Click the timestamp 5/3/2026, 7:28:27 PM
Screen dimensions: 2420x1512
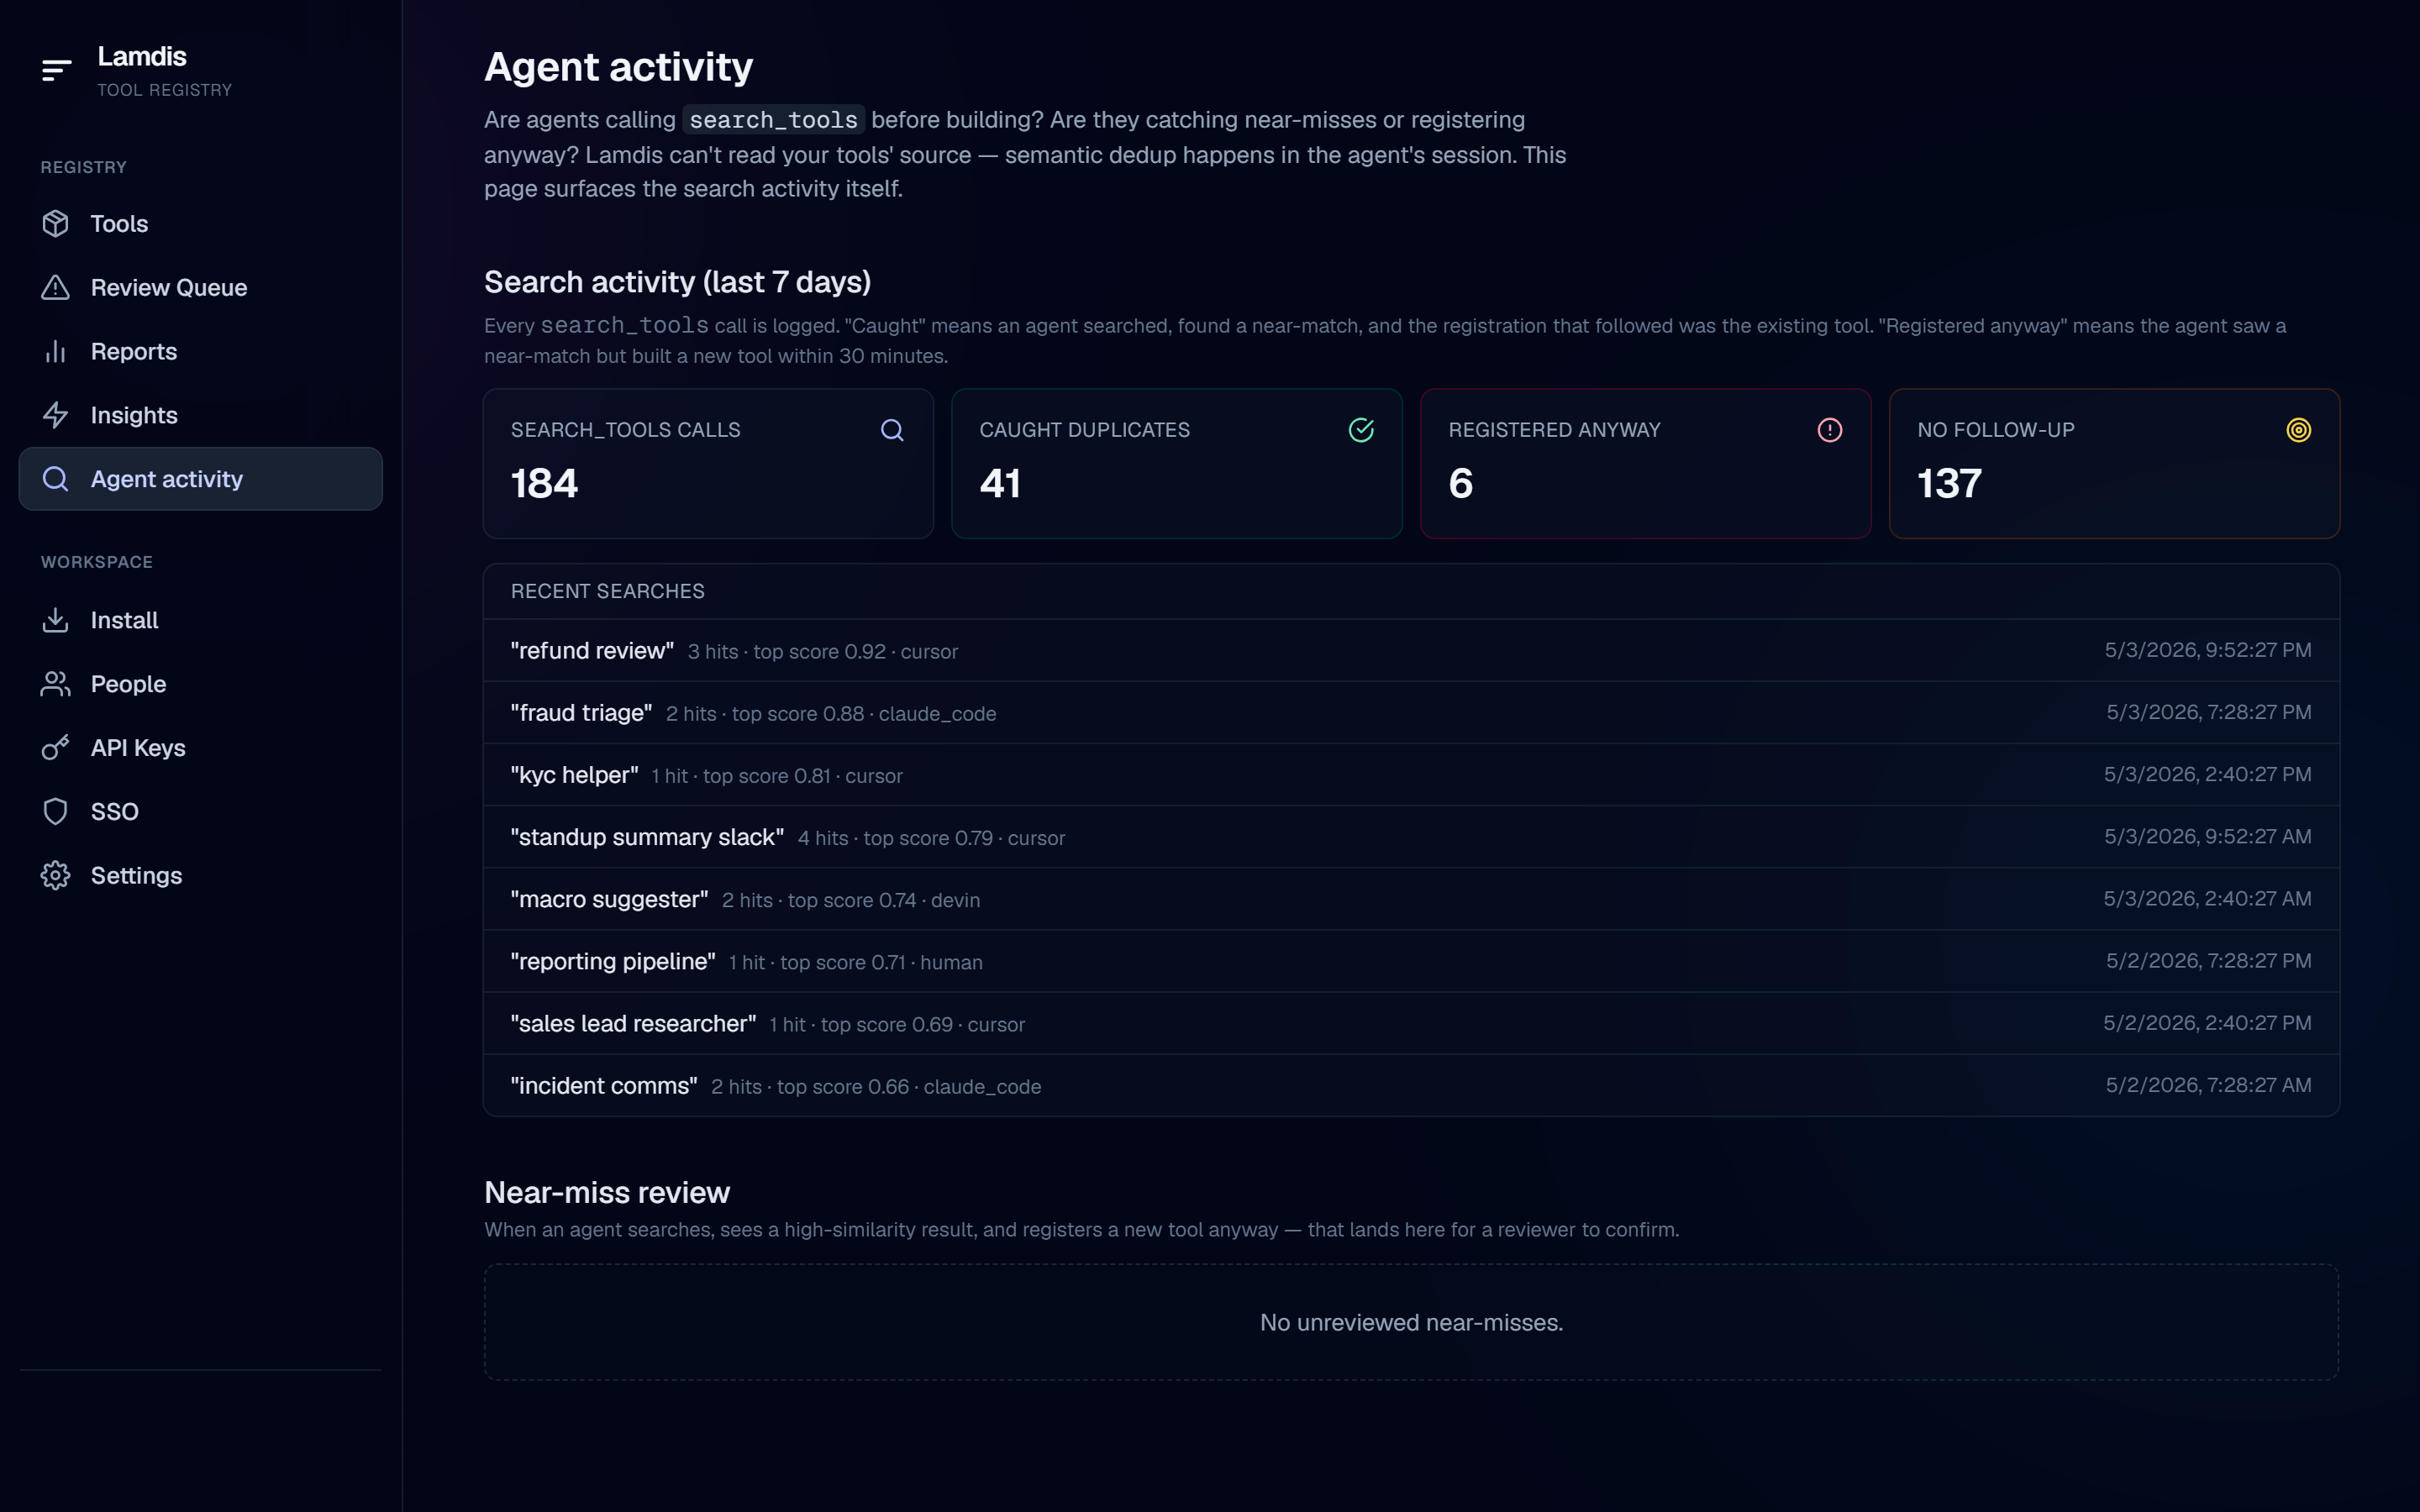tap(2209, 712)
